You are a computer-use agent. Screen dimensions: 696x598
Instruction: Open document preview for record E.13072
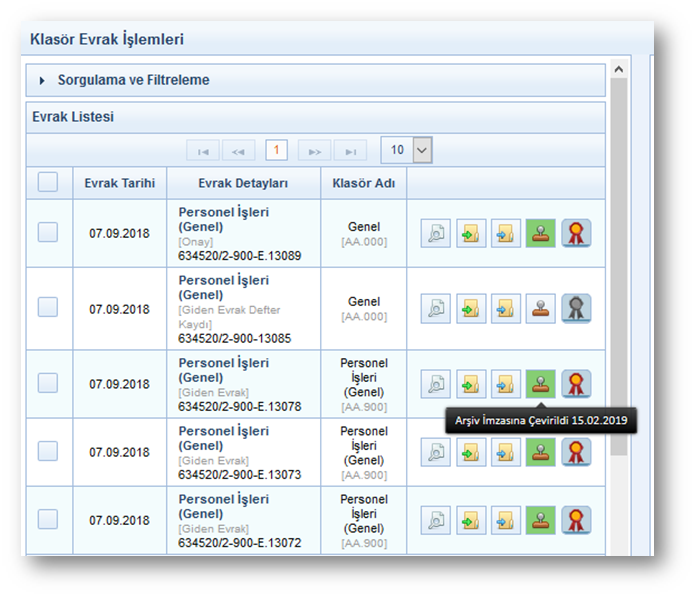[435, 520]
